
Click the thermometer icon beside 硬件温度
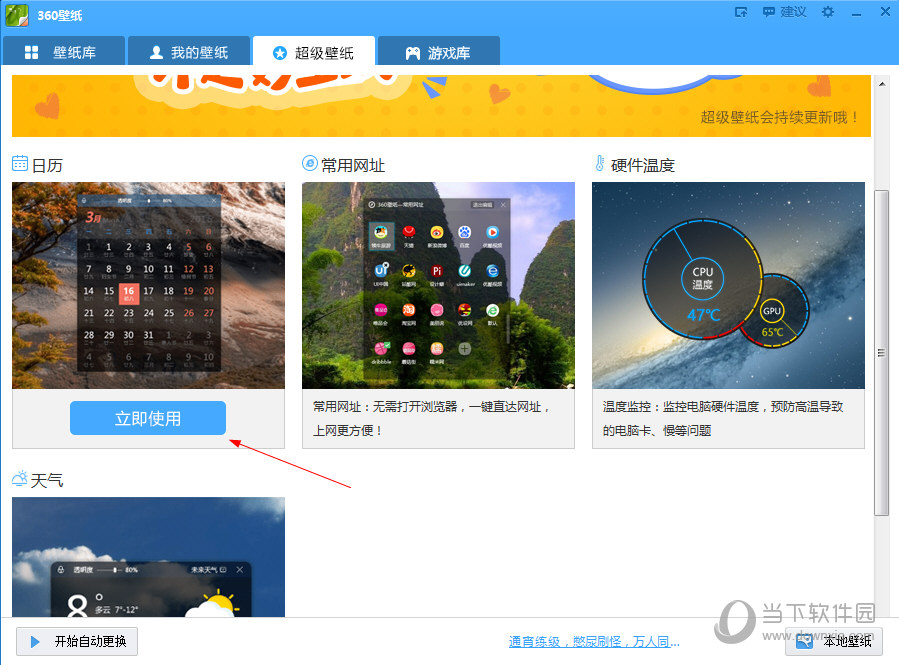coord(600,164)
